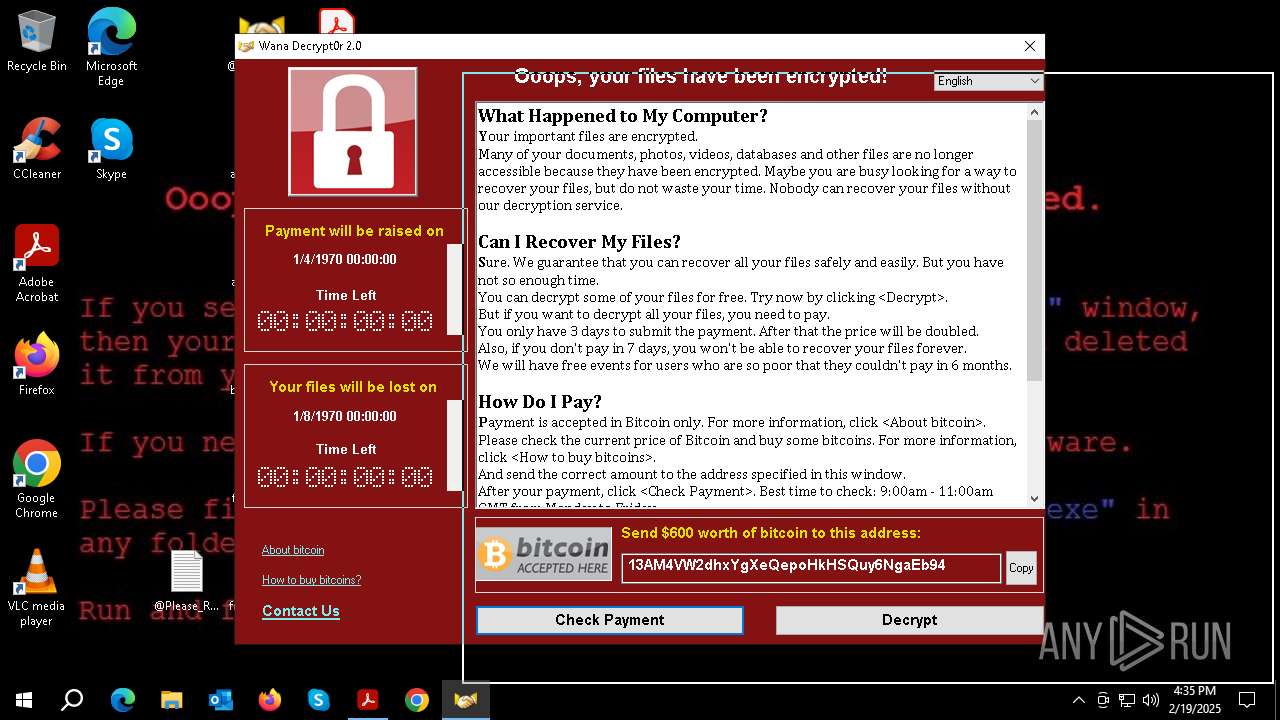This screenshot has height=720, width=1280.
Task: Launch Microsoft Edge from the desktop
Action: tap(111, 48)
